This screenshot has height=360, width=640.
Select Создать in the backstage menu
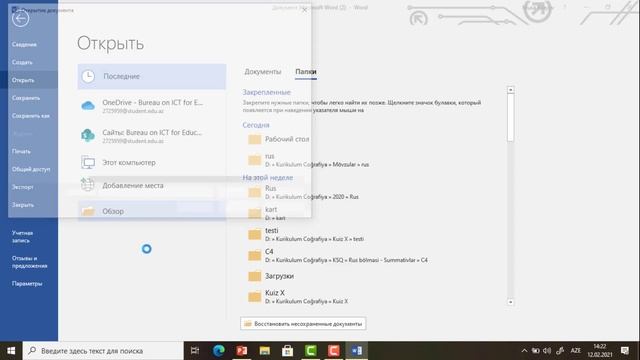click(x=22, y=62)
